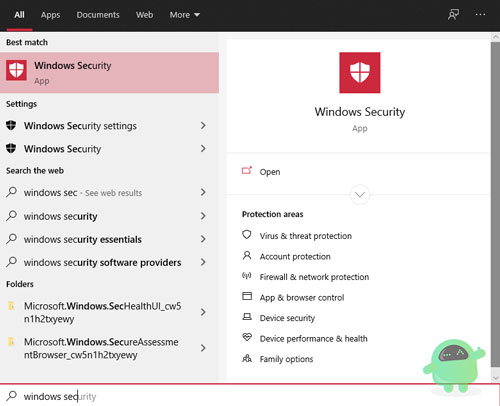Image resolution: width=500 pixels, height=406 pixels.
Task: Open Firewall & network protection
Action: [x=314, y=277]
